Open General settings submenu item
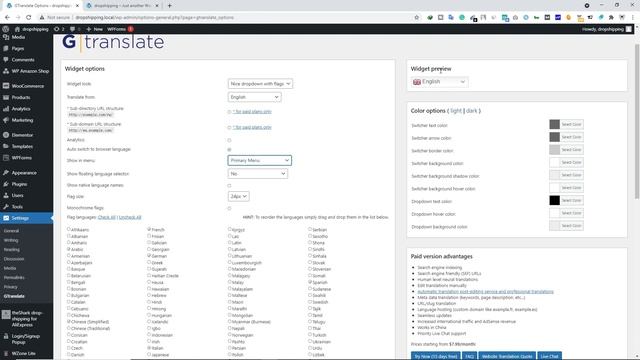The image size is (640, 360). 11,231
